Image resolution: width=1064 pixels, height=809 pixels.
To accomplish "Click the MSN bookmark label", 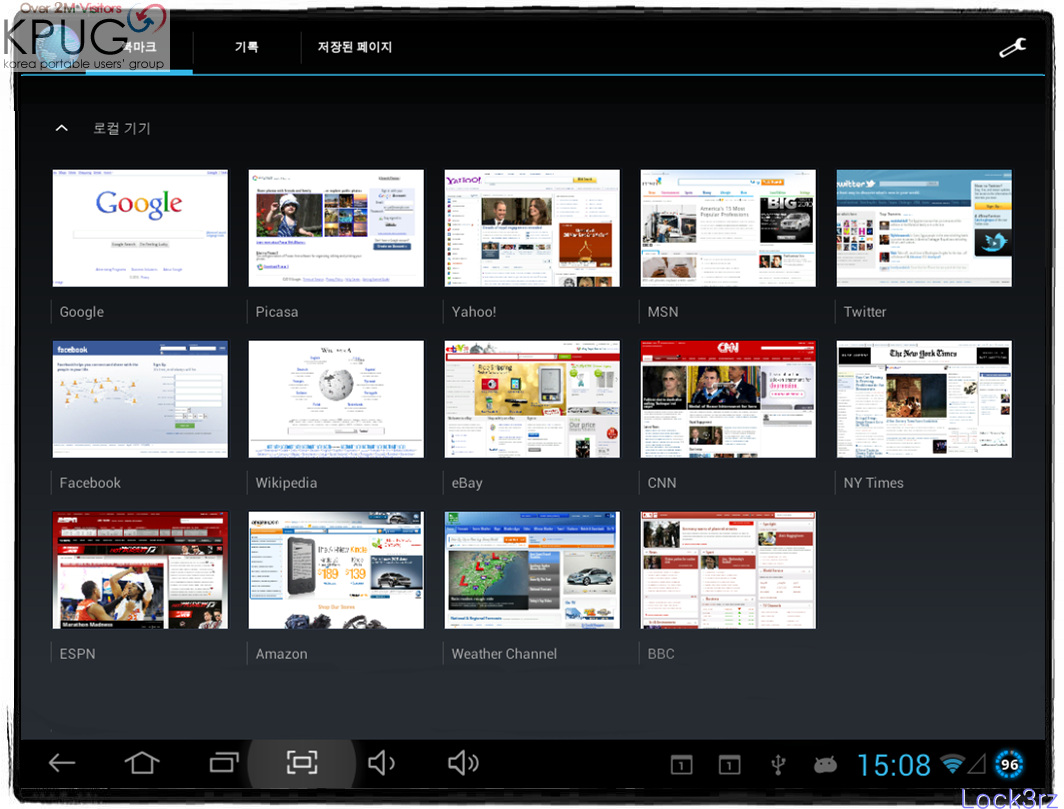I will click(663, 312).
